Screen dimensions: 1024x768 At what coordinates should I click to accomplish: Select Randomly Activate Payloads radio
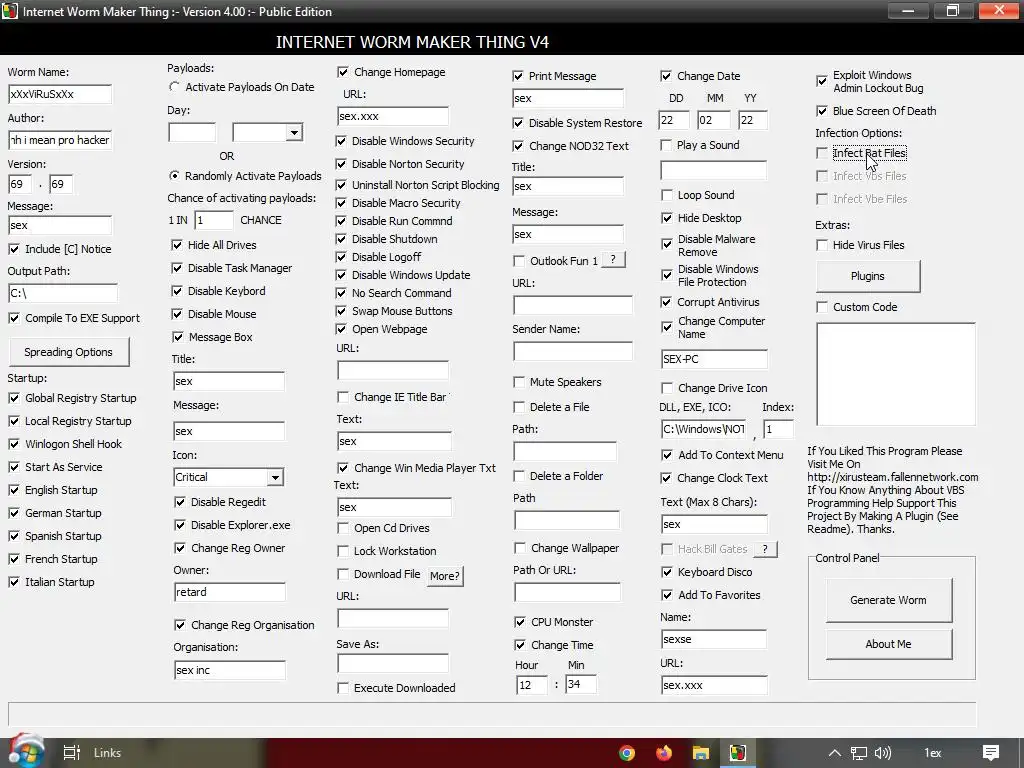coord(174,176)
